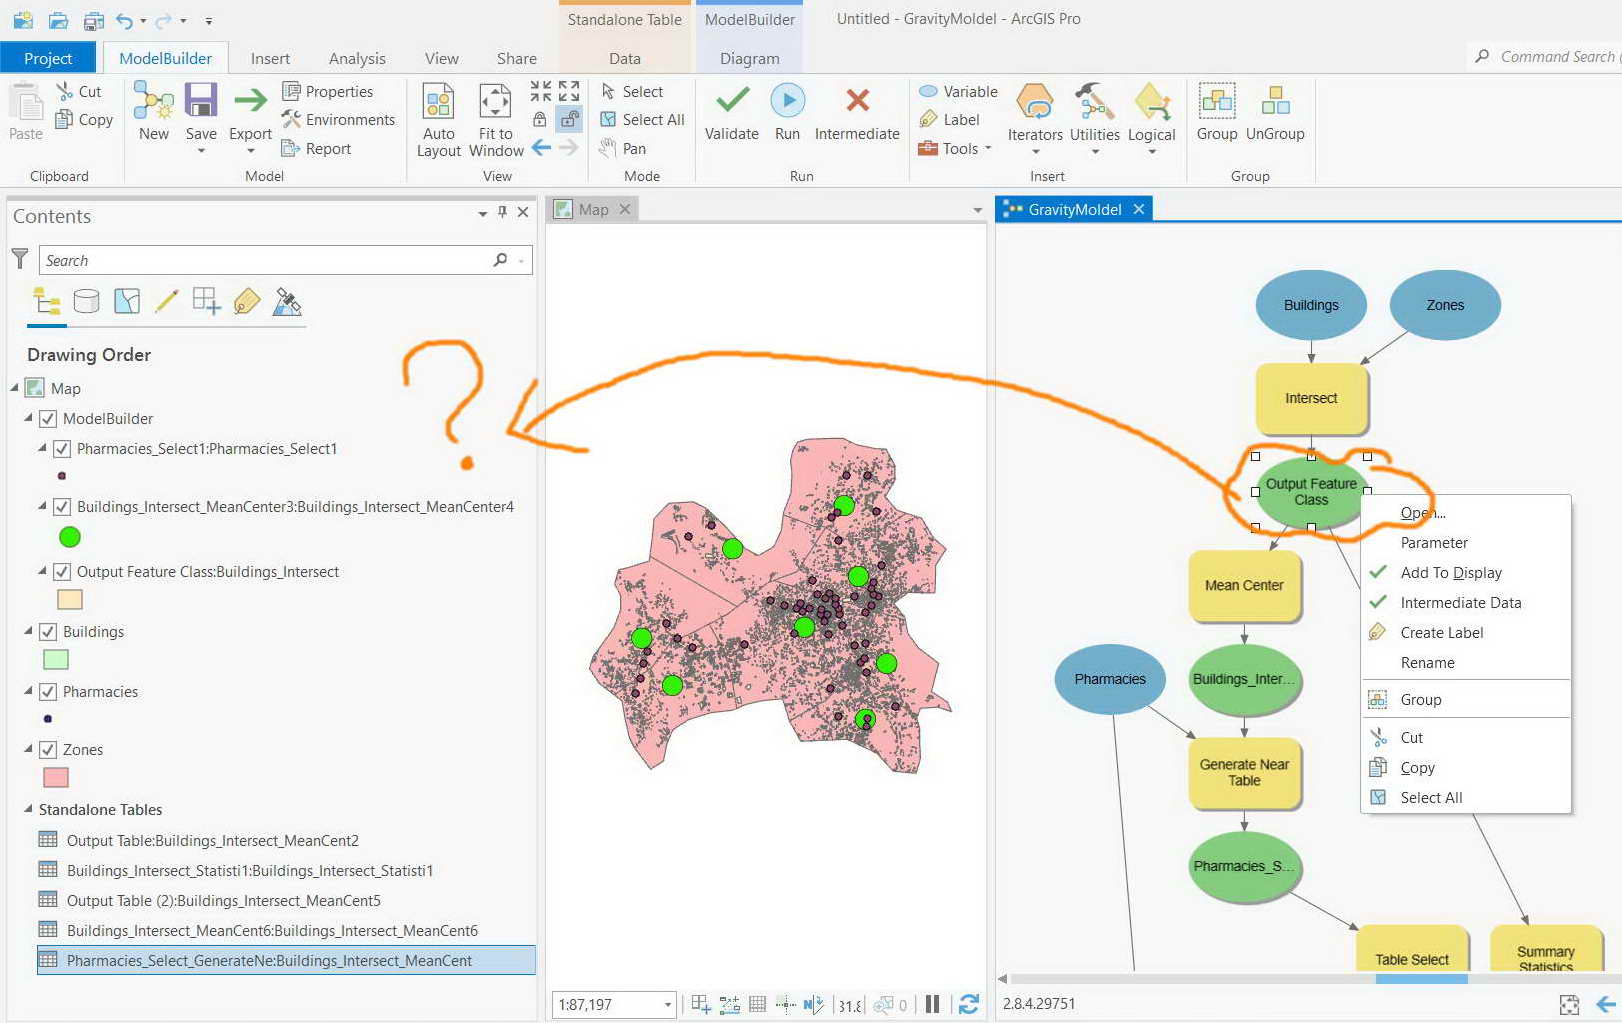Image resolution: width=1622 pixels, height=1023 pixels.
Task: Click Select All in the Mode group
Action: (x=642, y=119)
